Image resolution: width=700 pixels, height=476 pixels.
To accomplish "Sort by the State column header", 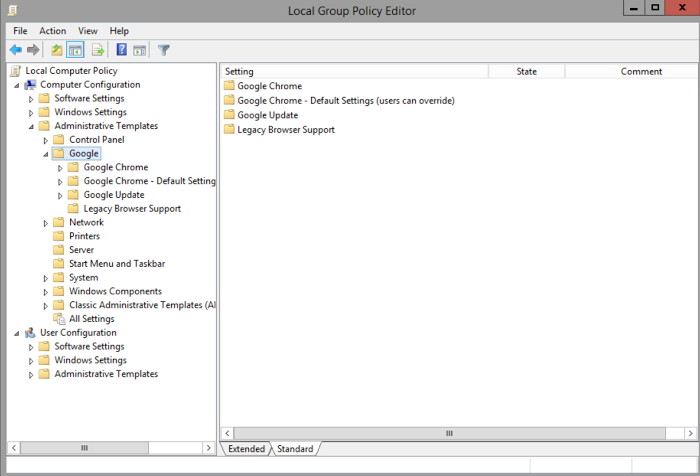I will tap(527, 71).
